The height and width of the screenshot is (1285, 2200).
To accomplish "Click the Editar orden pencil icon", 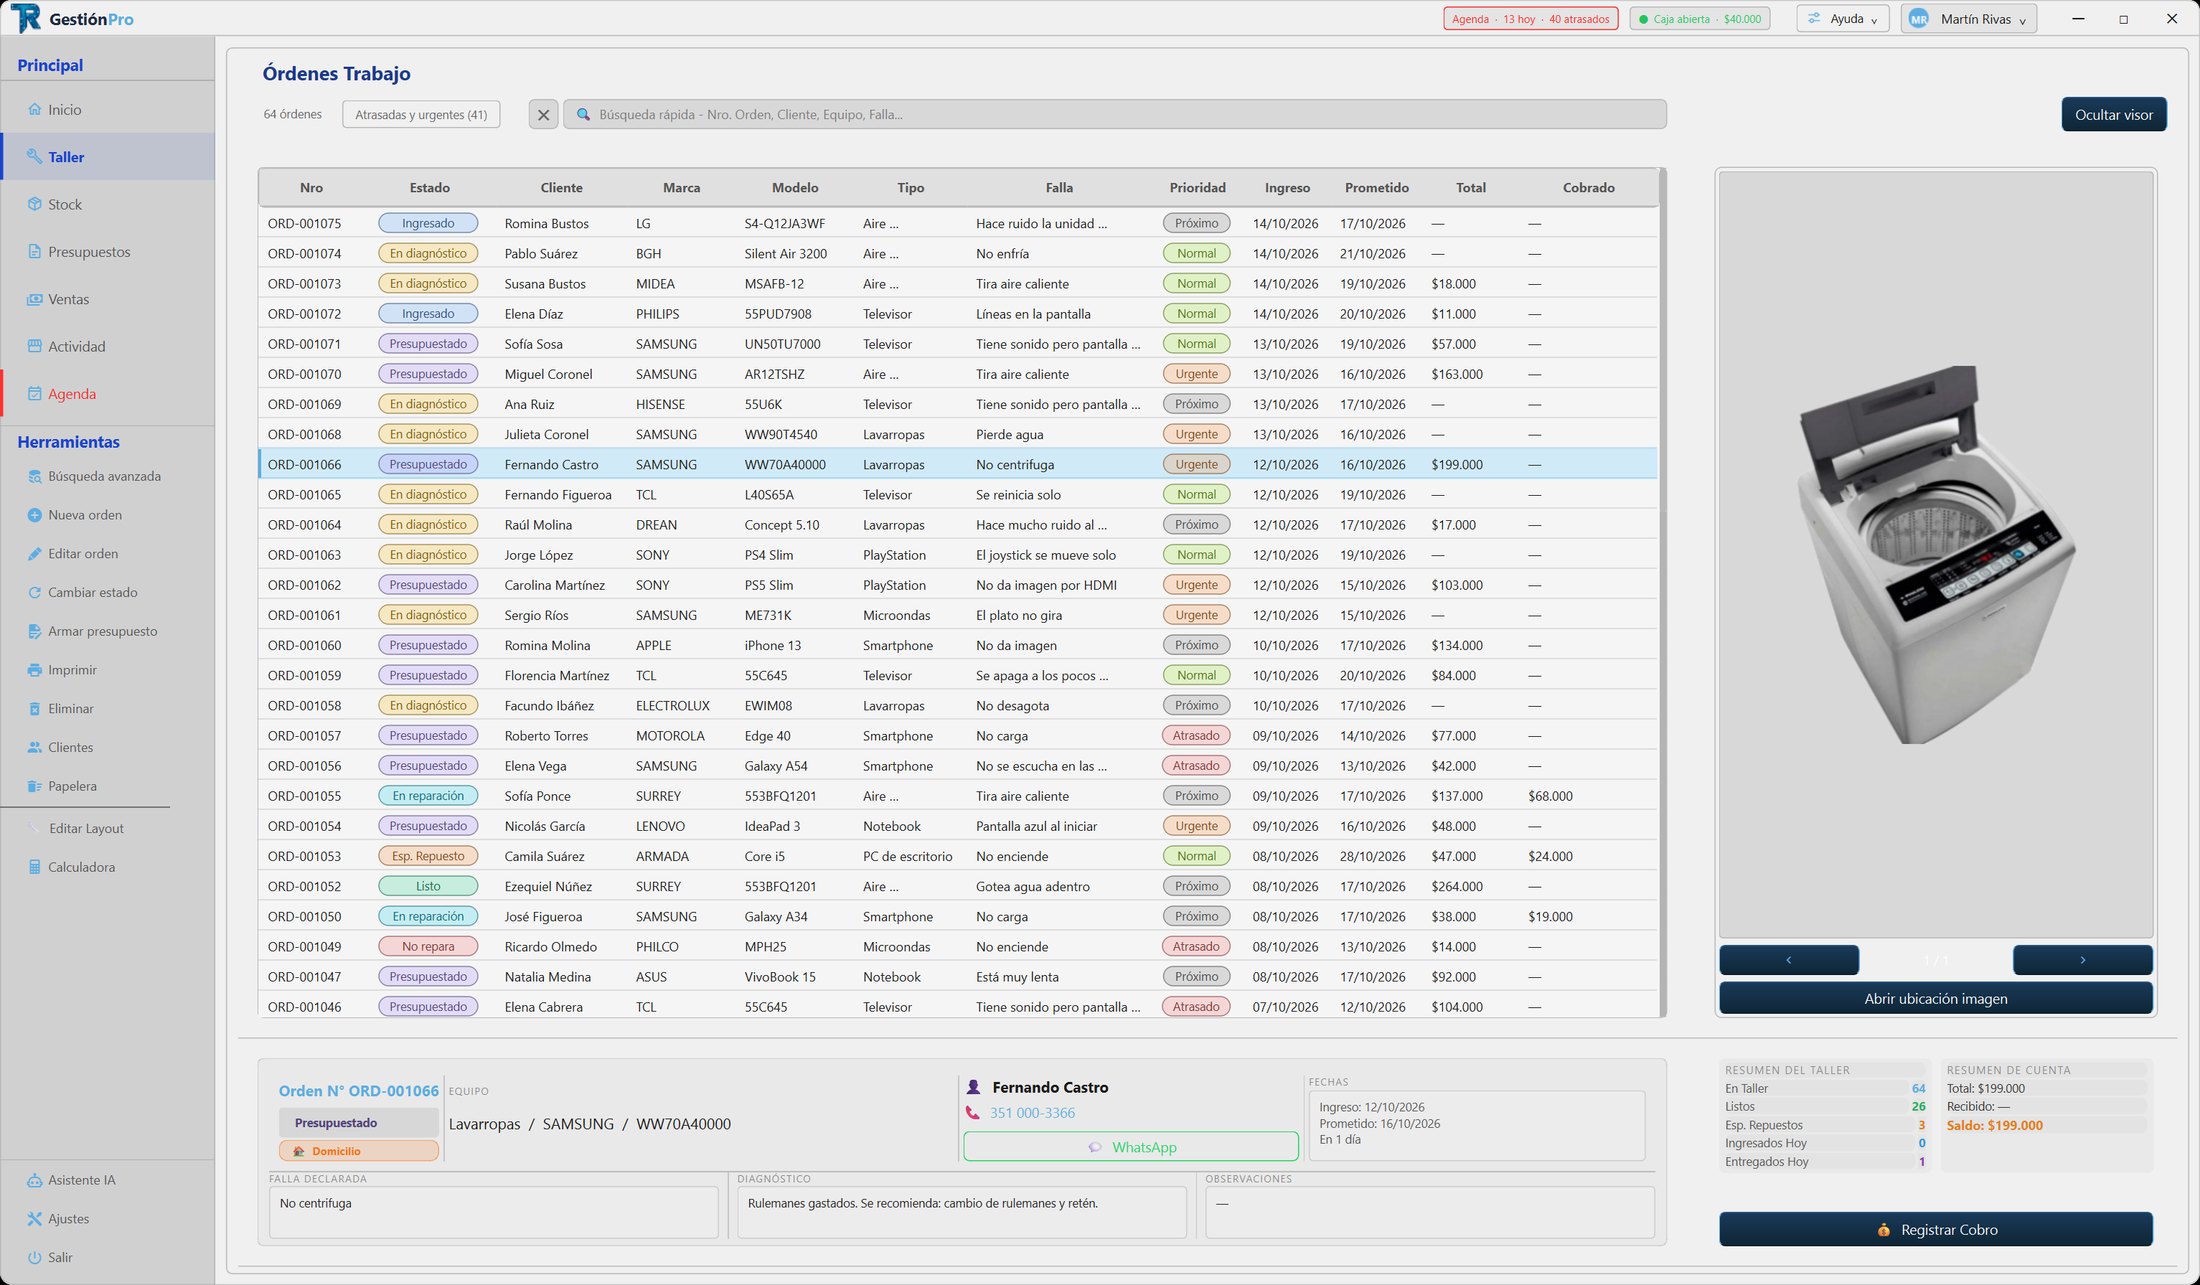I will point(35,554).
